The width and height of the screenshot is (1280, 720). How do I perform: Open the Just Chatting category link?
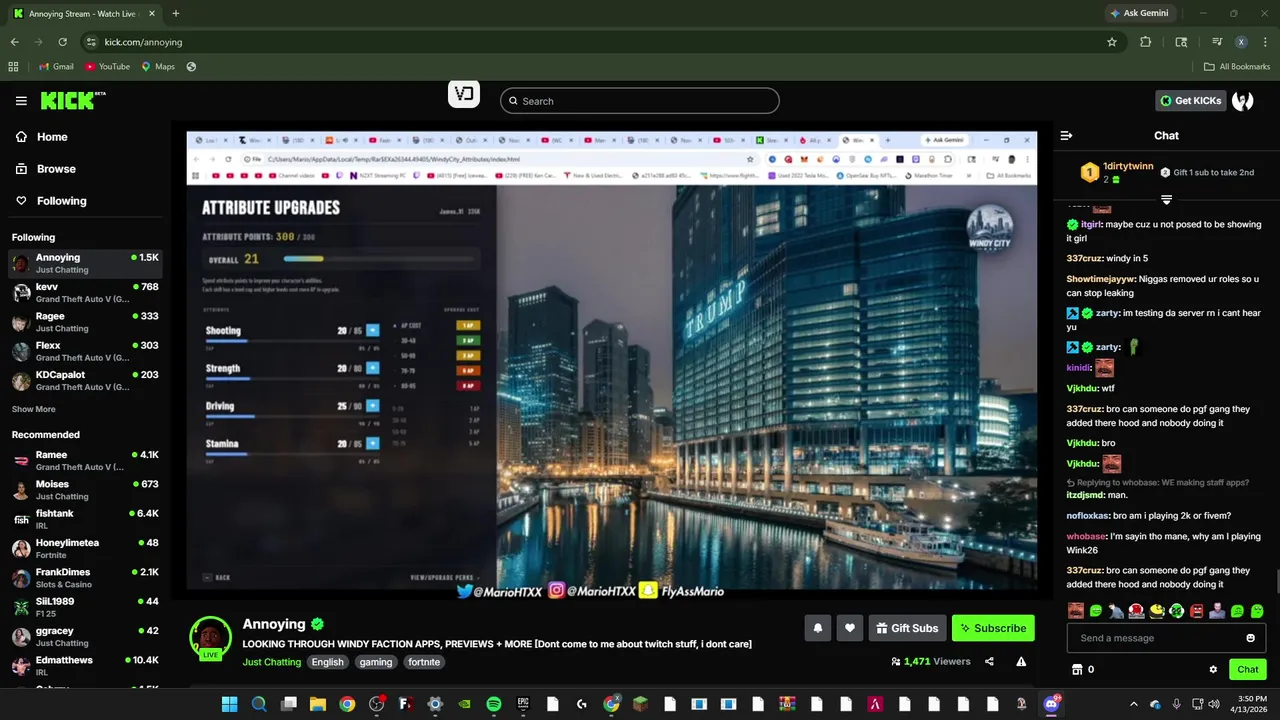(x=271, y=662)
